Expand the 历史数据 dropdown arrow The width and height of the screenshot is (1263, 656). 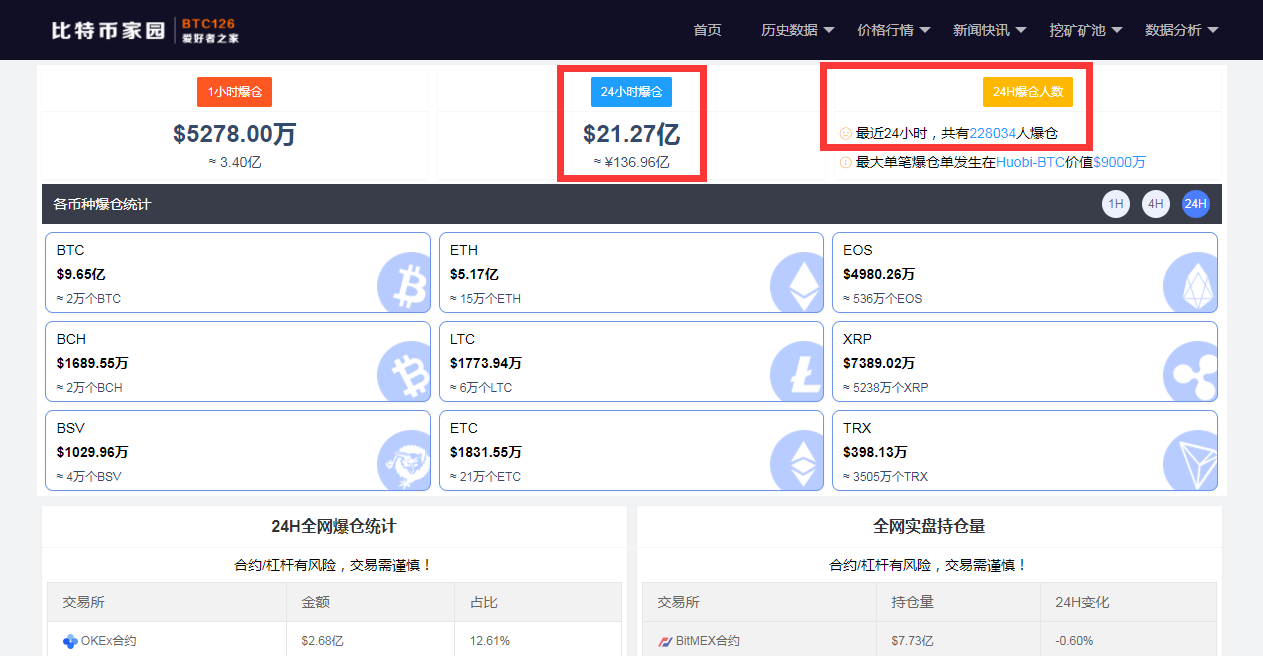pyautogui.click(x=829, y=30)
